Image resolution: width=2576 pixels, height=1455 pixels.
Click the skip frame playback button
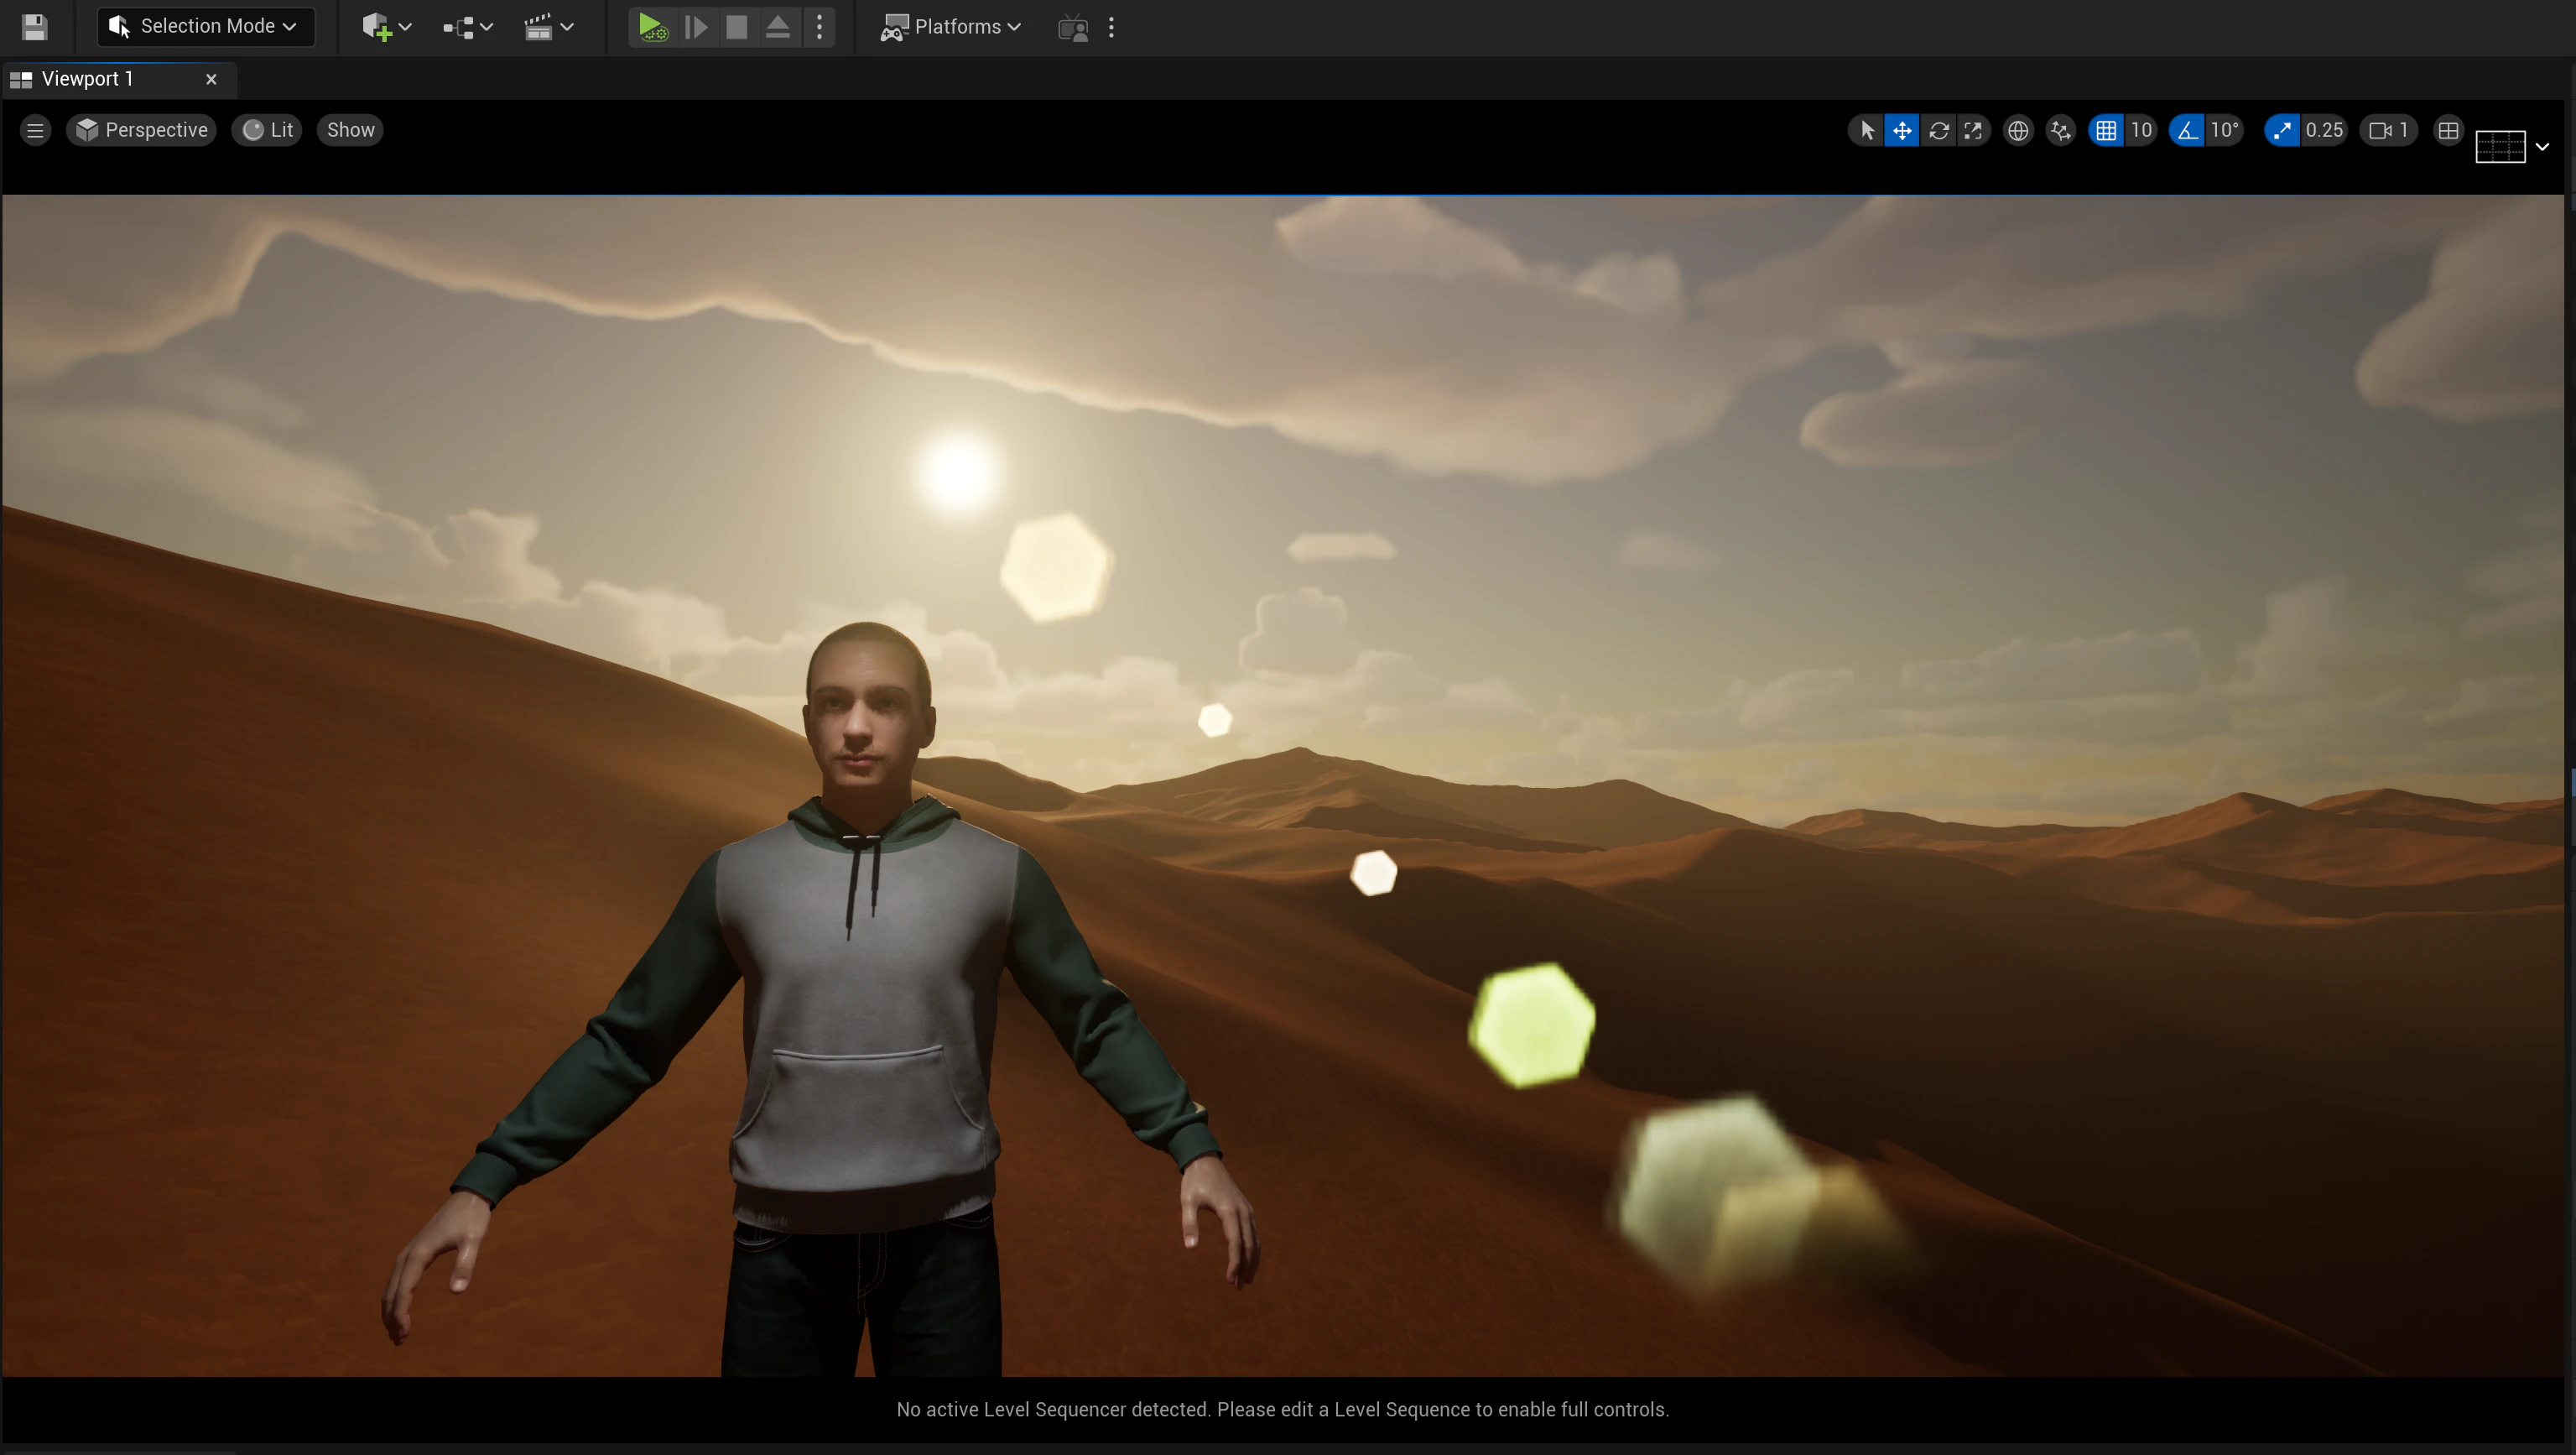(695, 27)
